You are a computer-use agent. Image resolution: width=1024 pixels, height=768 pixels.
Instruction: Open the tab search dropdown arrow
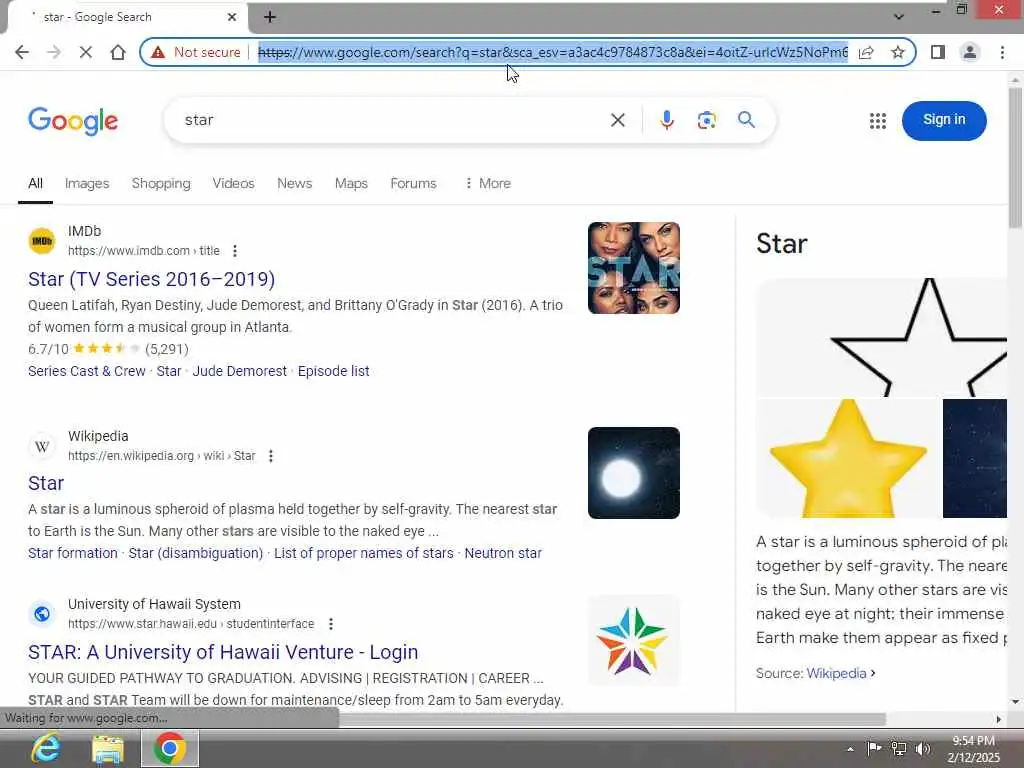[899, 17]
